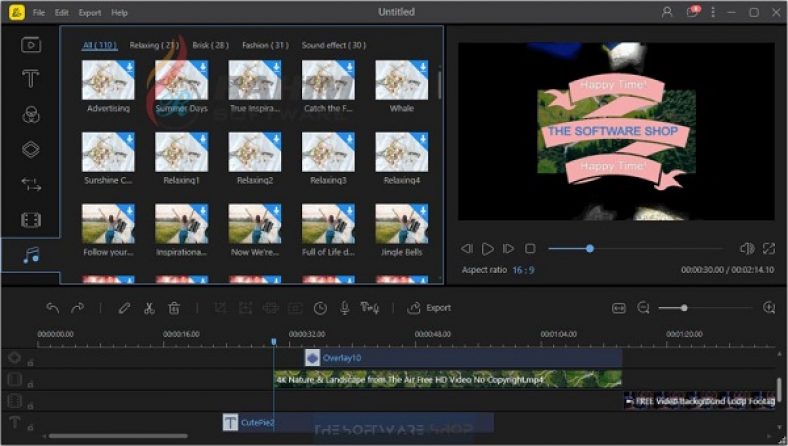Screen dimensions: 788x446
Task: Open the messages notification icon in the title bar
Action: [x=693, y=12]
